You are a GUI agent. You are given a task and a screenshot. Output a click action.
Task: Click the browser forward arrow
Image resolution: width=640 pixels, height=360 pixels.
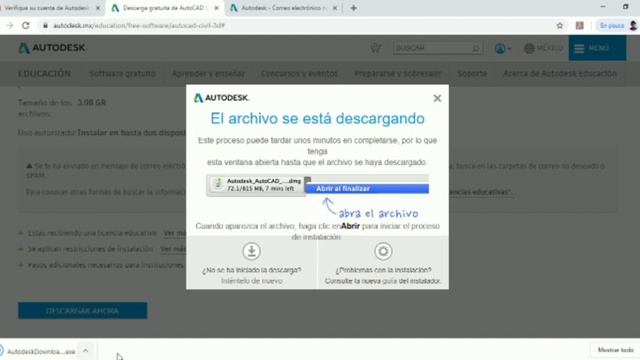[10, 25]
